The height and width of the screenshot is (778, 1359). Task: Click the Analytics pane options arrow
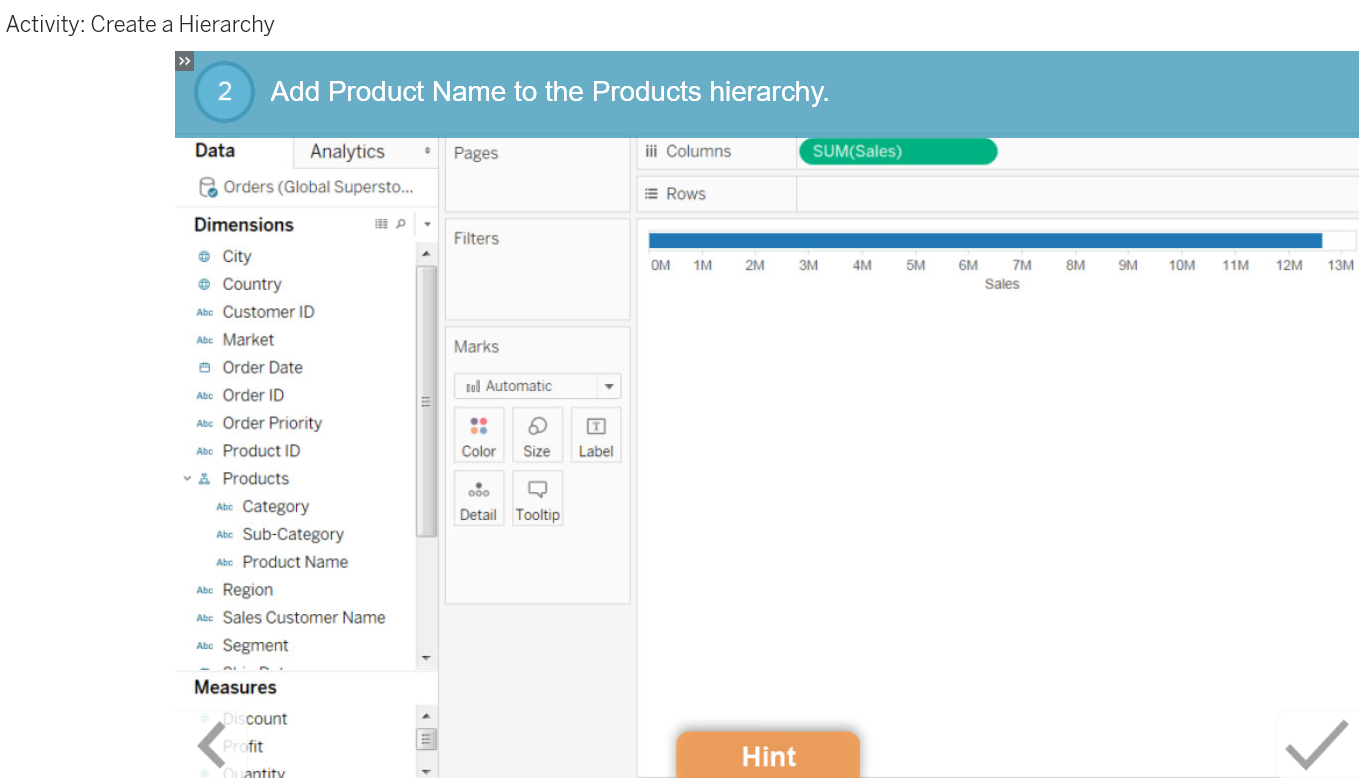coord(428,151)
